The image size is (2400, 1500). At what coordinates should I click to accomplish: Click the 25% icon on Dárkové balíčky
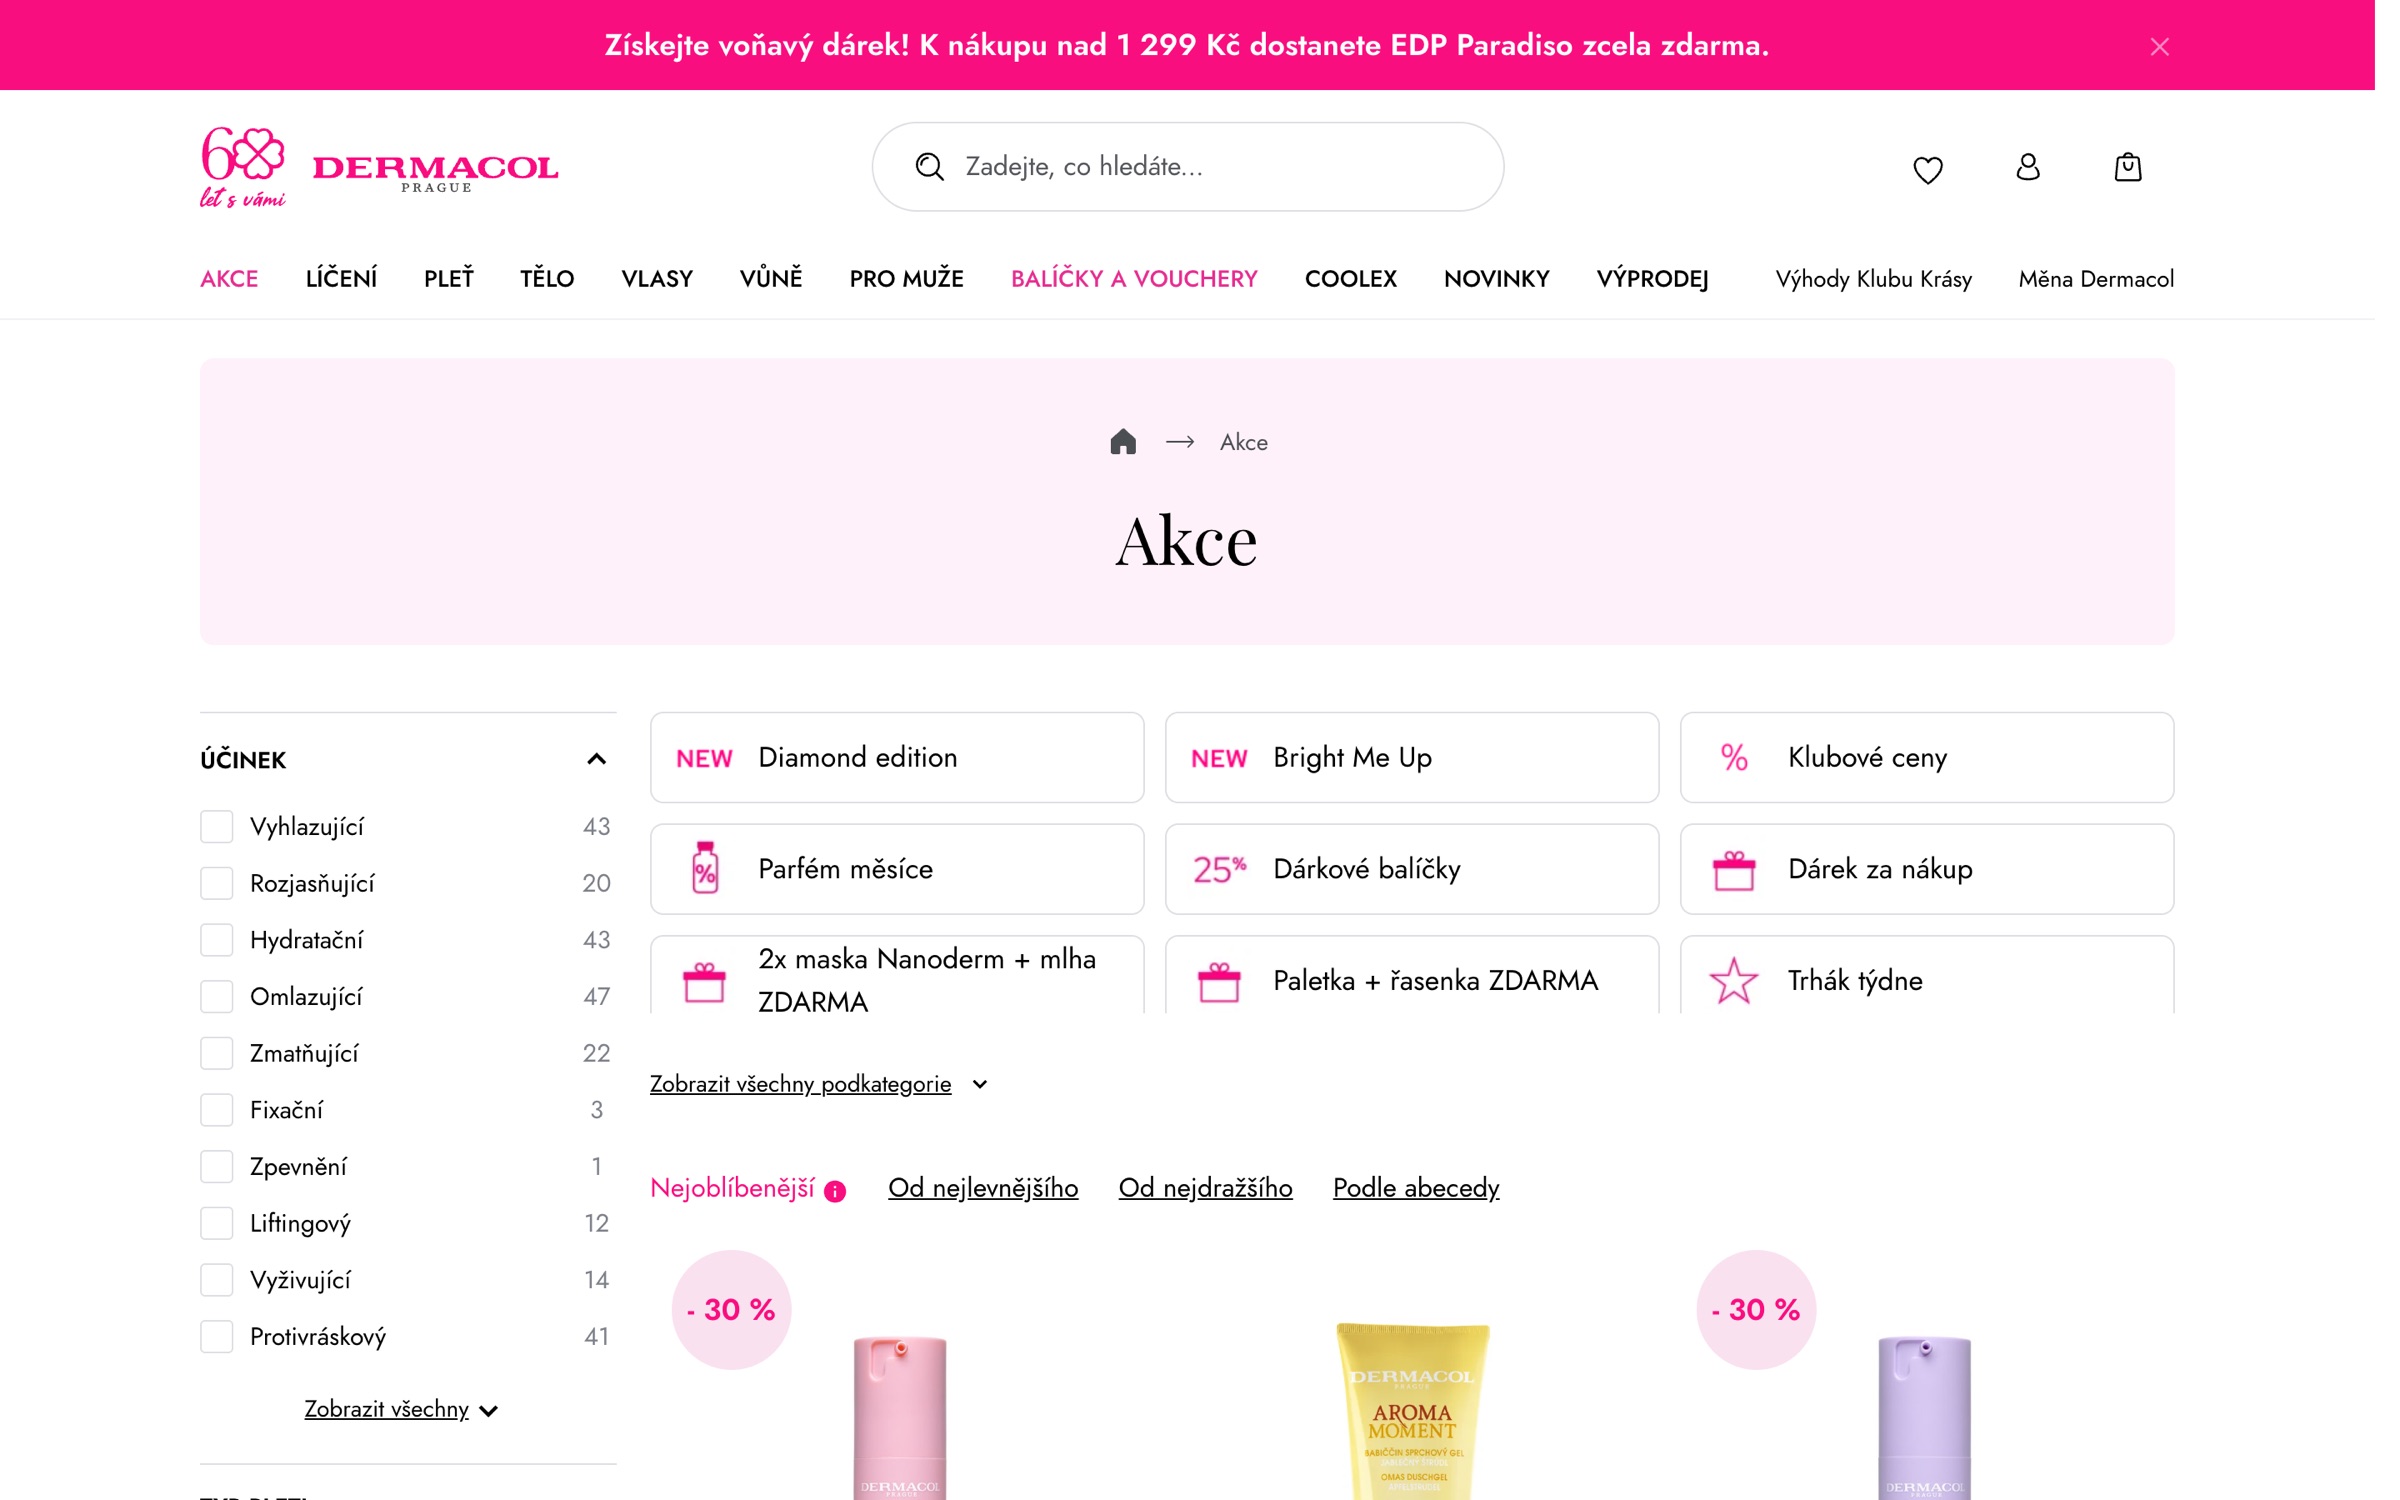click(1219, 869)
